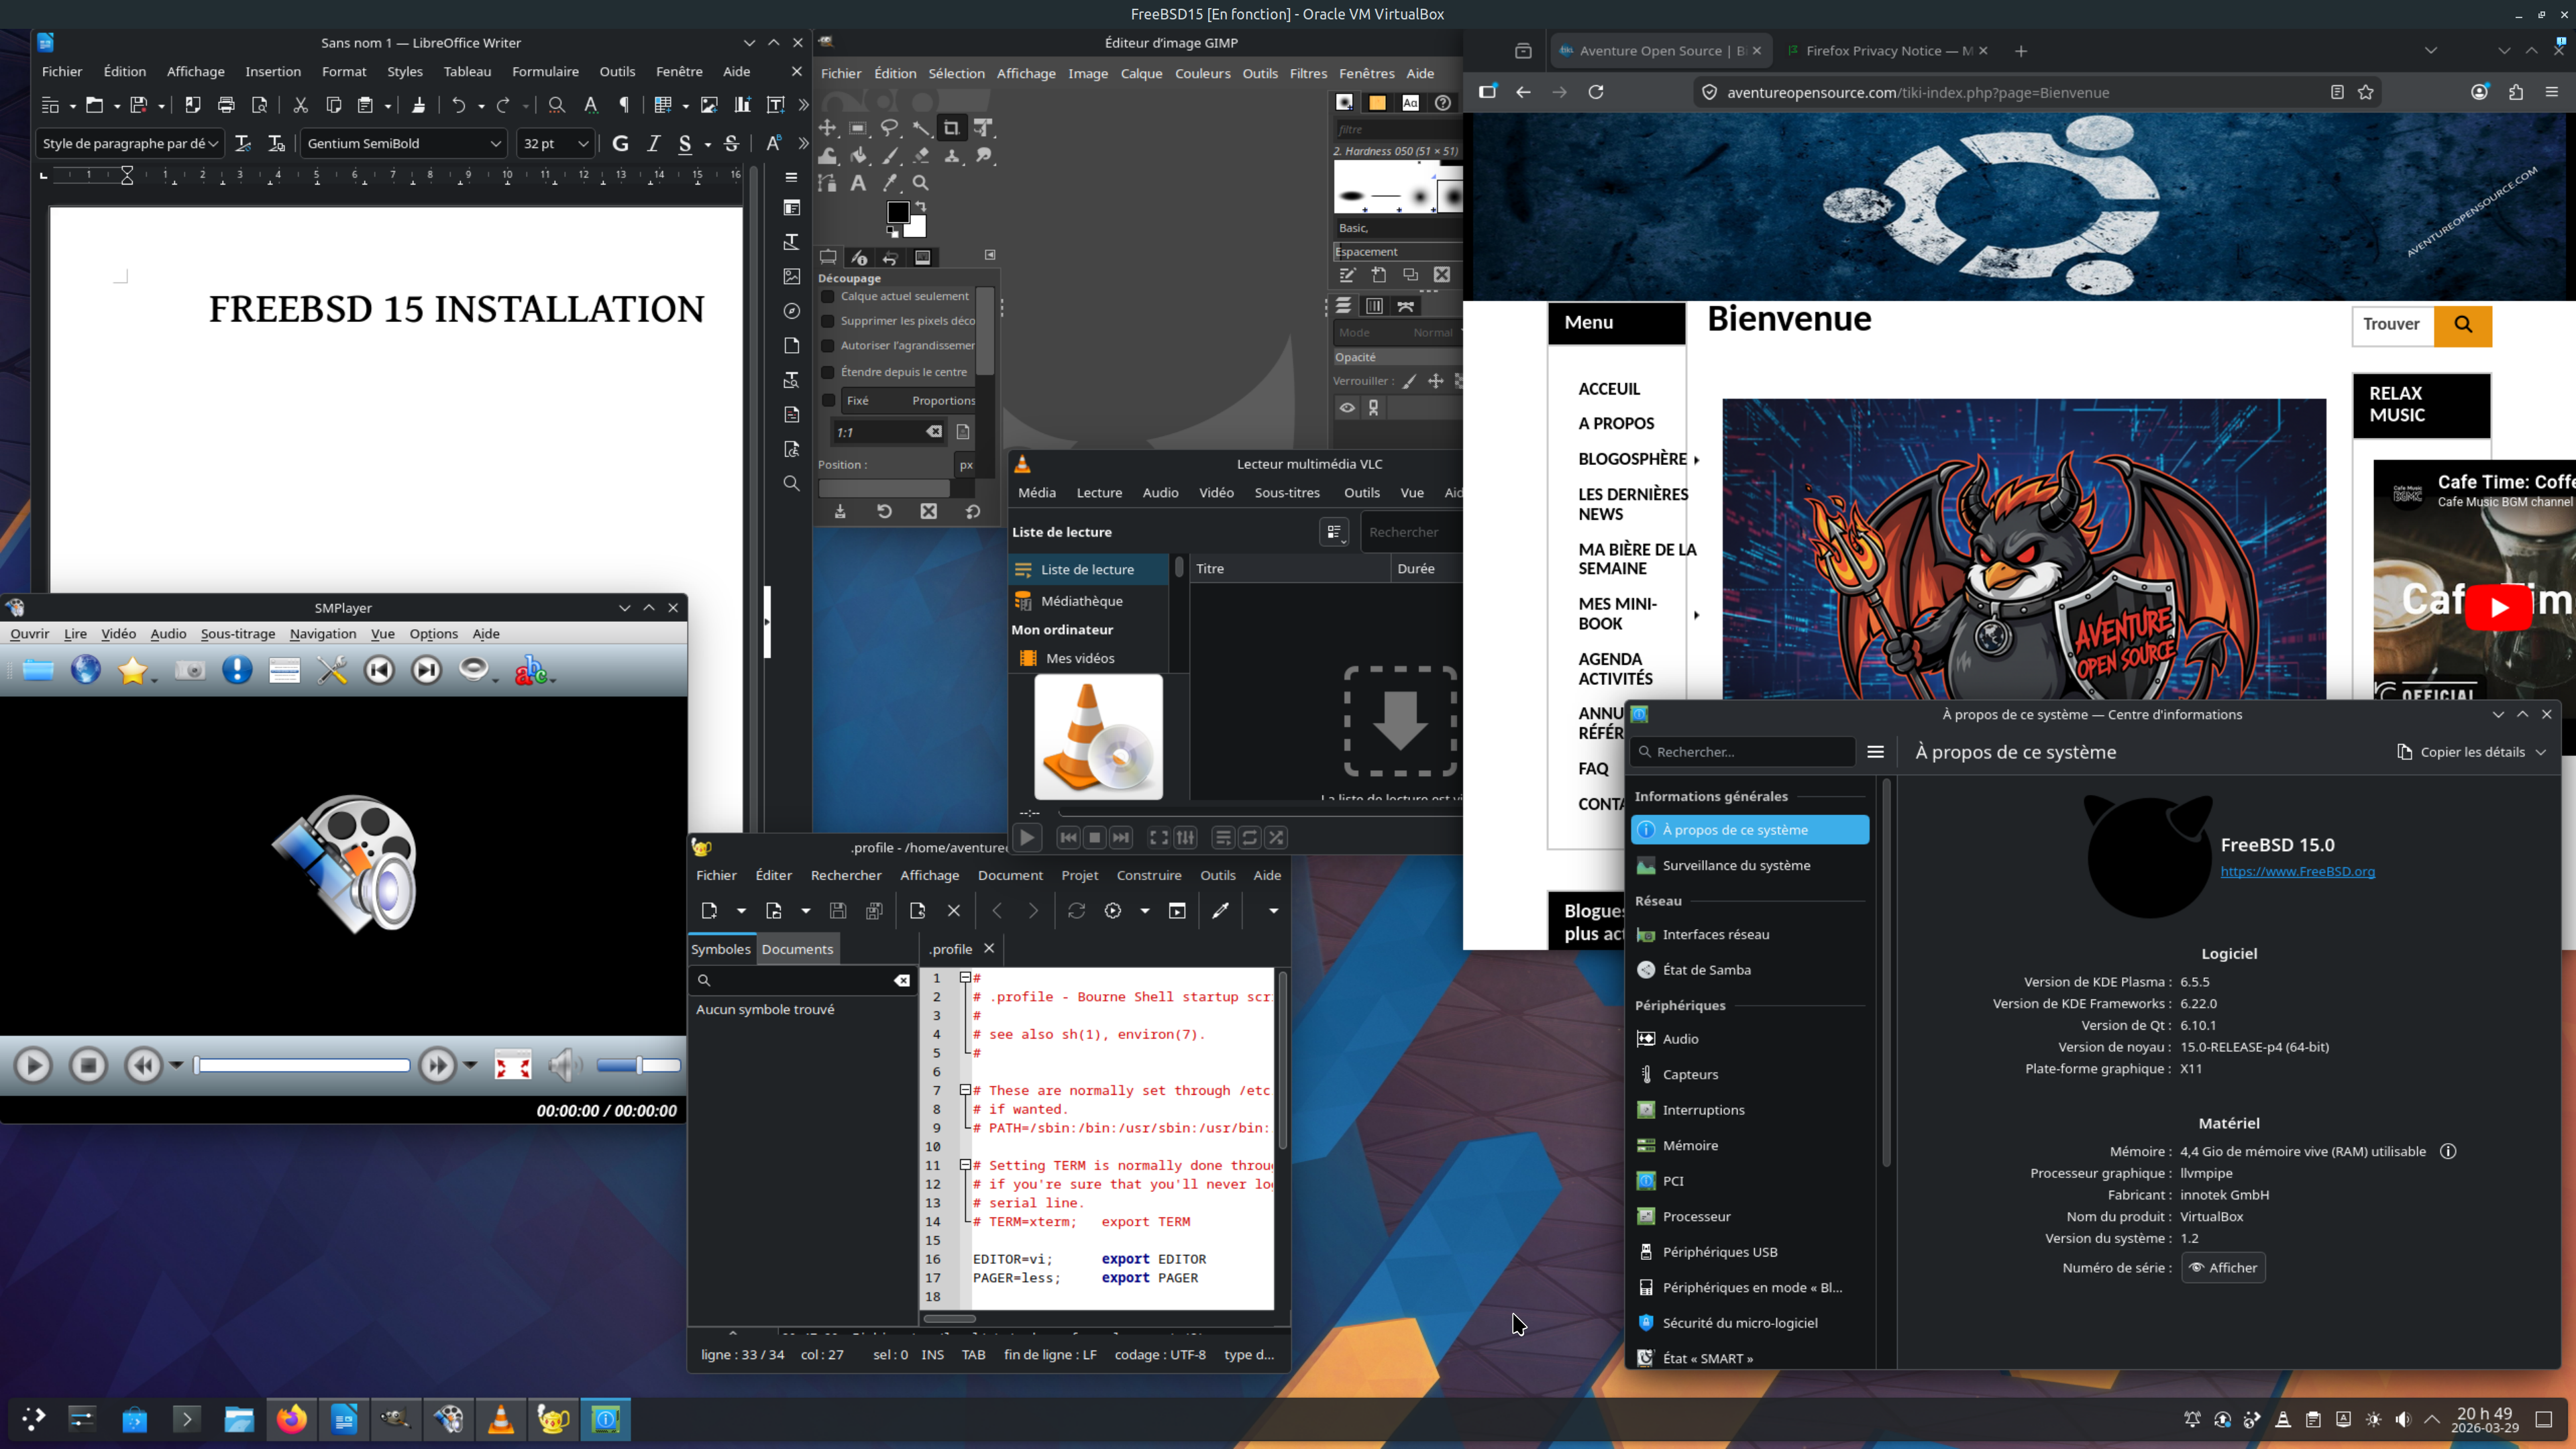Click the SMPlayer globe URL icon
The height and width of the screenshot is (1449, 2576).
click(86, 670)
